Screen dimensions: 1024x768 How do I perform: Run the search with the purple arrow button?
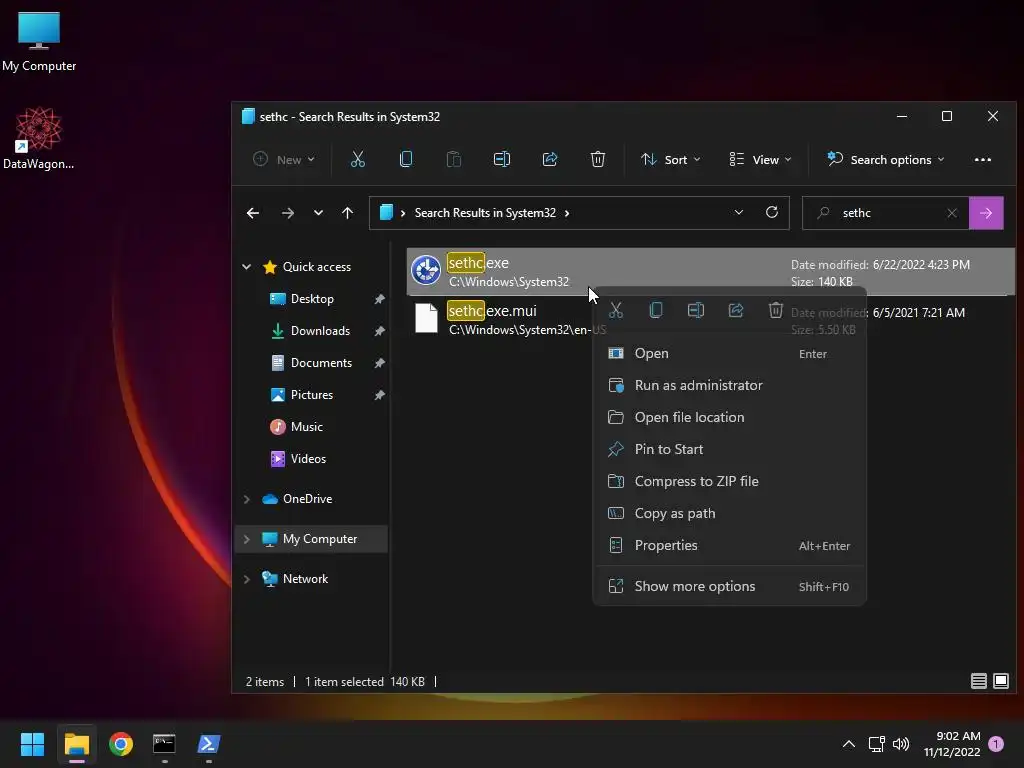pos(986,213)
